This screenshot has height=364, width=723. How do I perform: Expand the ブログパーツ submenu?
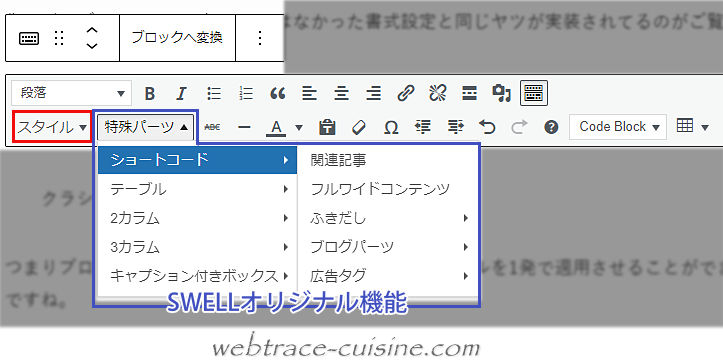pyautogui.click(x=388, y=247)
